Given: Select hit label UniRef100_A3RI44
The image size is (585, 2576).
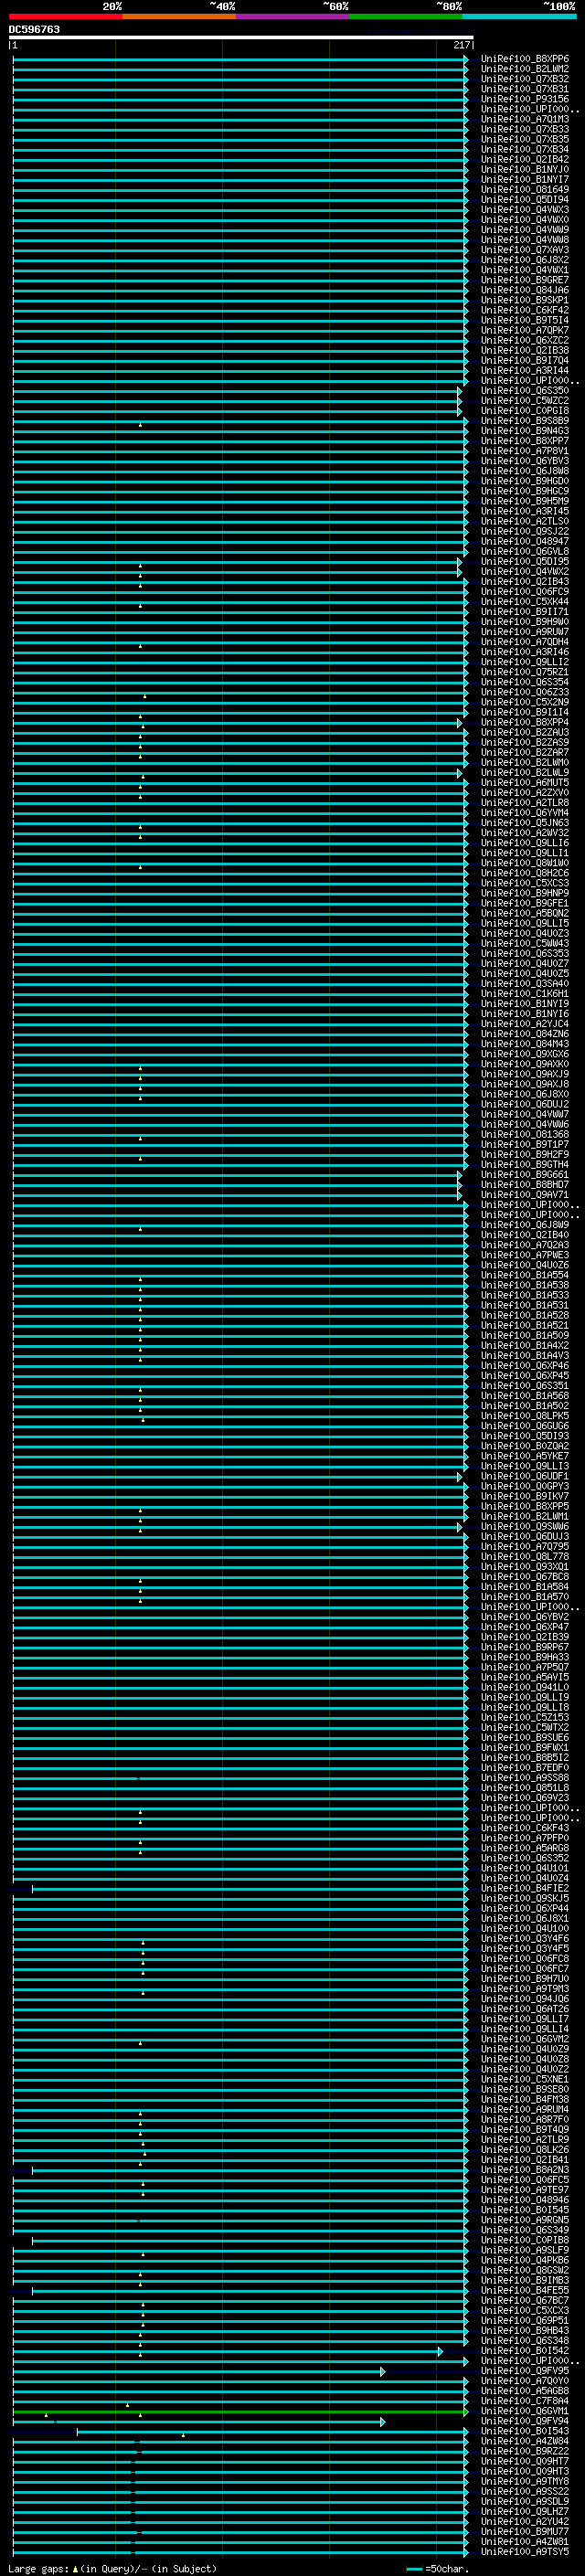Looking at the screenshot, I should coord(524,371).
